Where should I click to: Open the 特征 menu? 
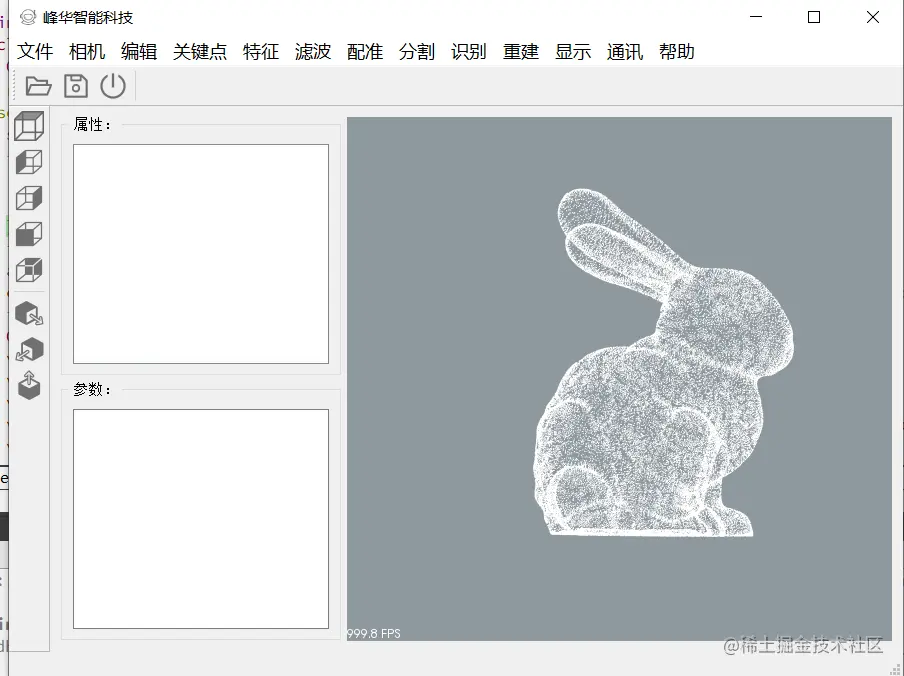261,52
